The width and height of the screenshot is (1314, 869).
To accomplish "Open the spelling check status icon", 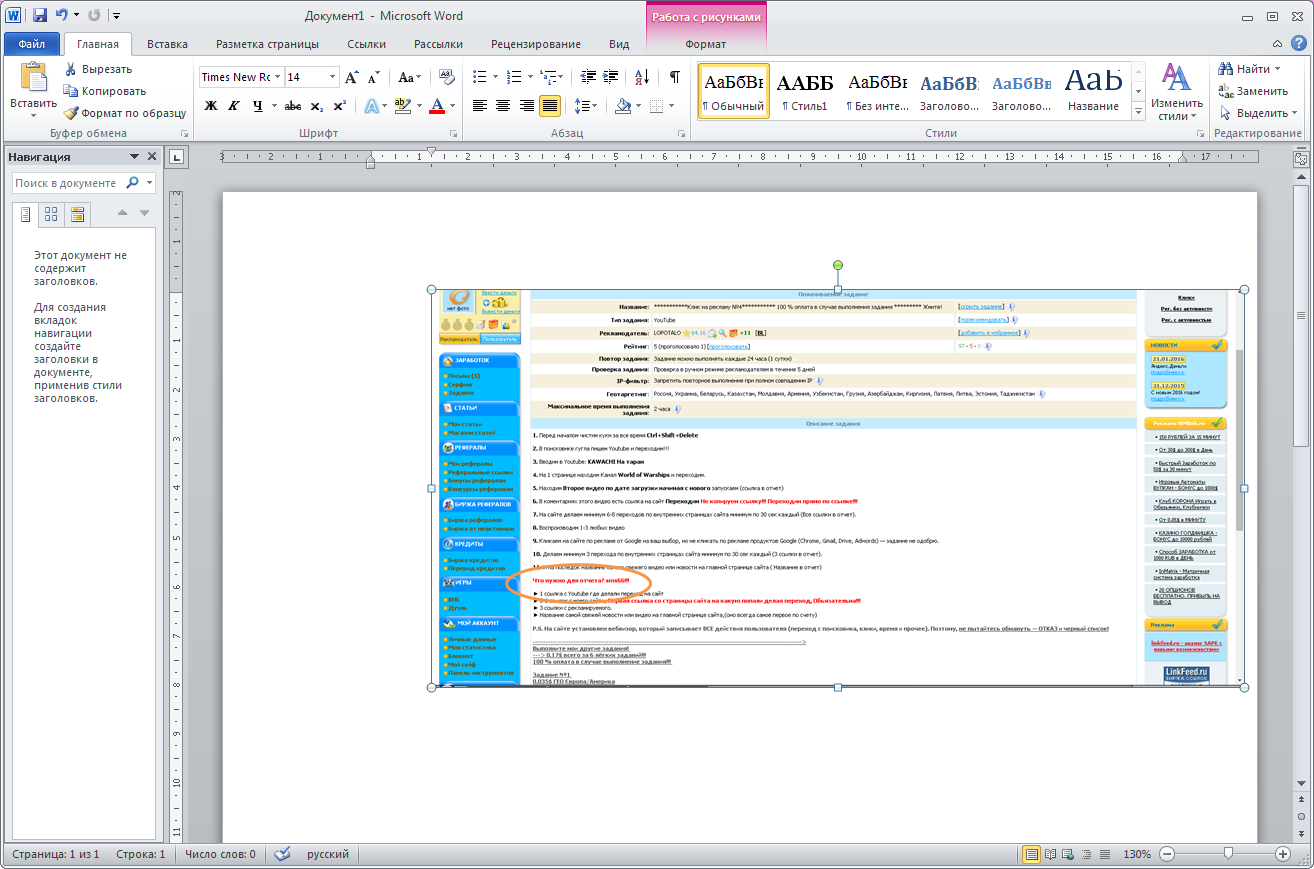I will 283,855.
